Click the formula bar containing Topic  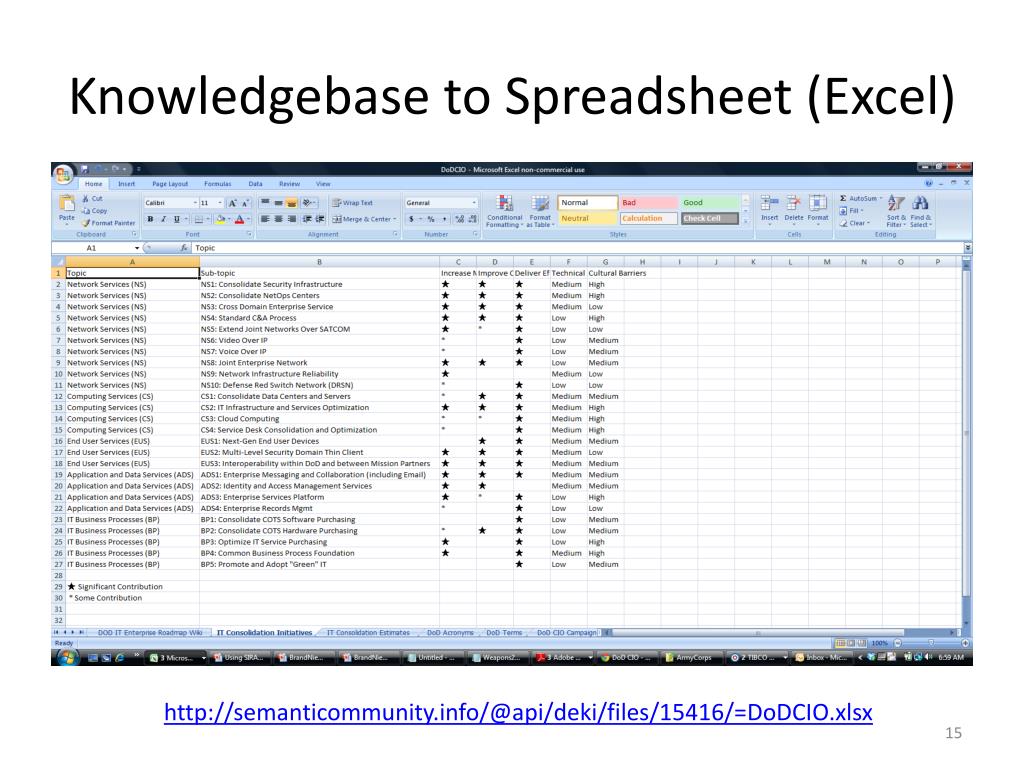[577, 248]
